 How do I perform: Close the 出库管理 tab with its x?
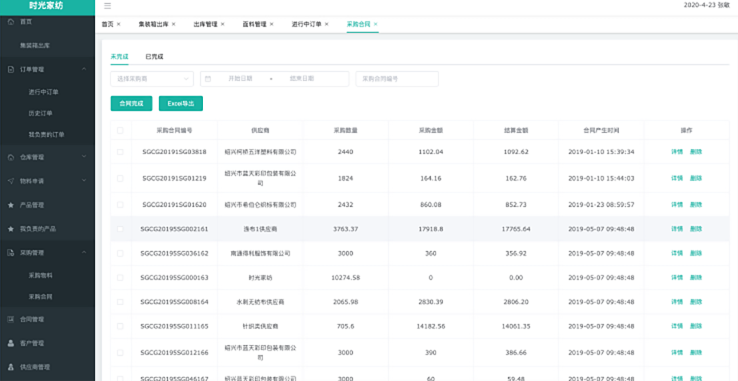pos(223,24)
